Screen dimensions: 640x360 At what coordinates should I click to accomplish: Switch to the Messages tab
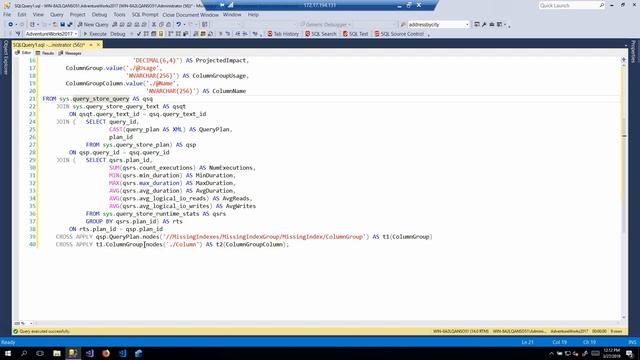pos(70,53)
